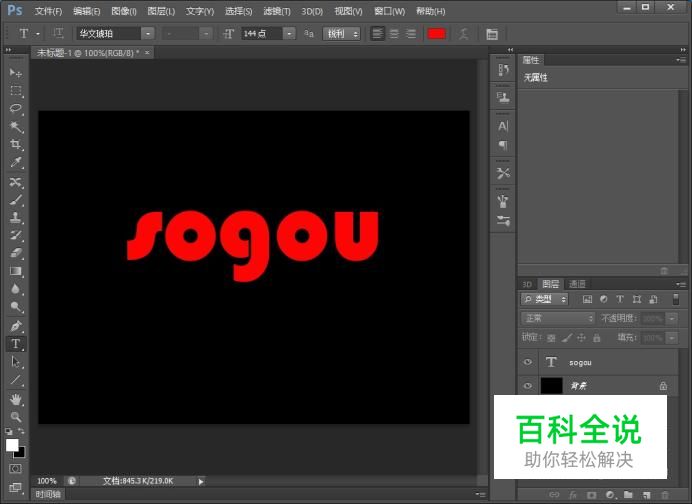Open the 正常 blend mode dropdown
The height and width of the screenshot is (504, 692).
558,318
